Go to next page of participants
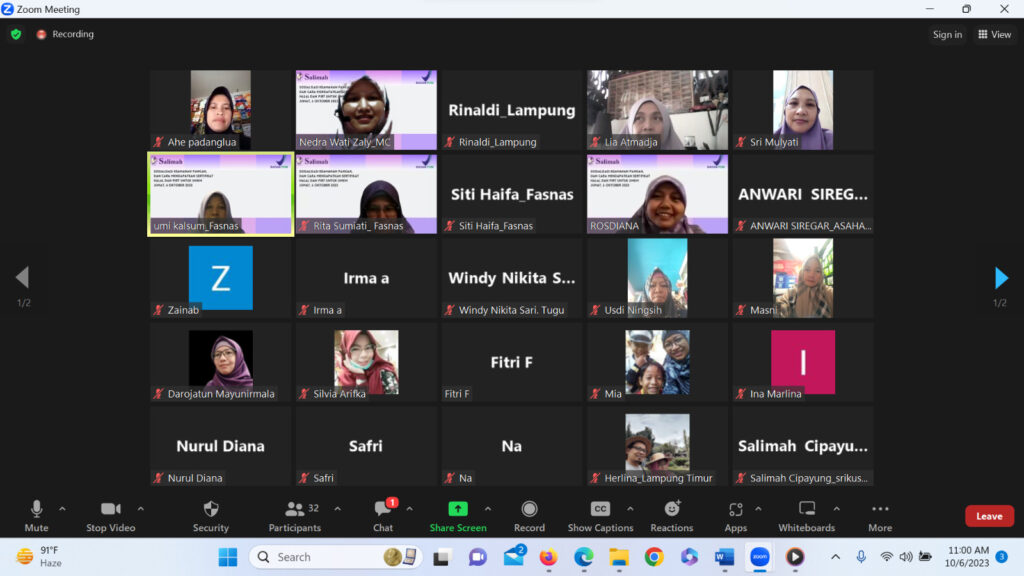The width and height of the screenshot is (1024, 576). tap(1001, 278)
